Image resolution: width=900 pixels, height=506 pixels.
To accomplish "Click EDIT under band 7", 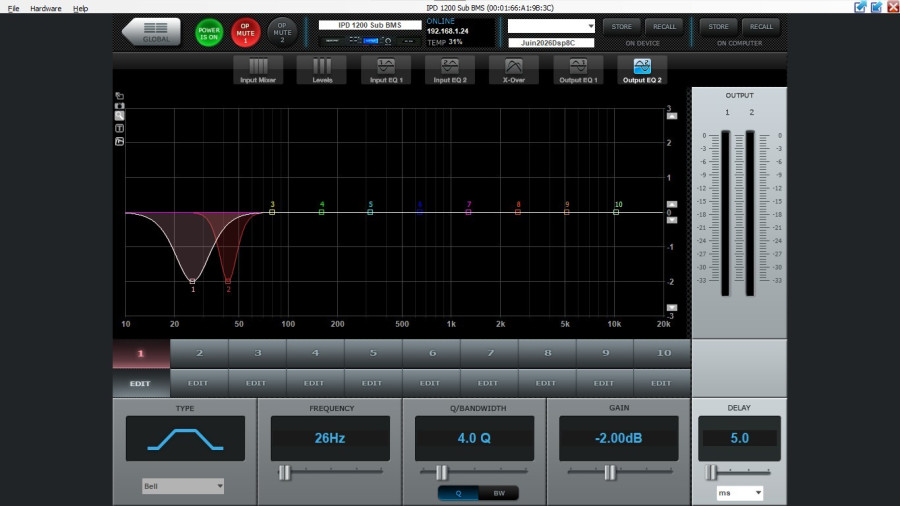I will 488,383.
